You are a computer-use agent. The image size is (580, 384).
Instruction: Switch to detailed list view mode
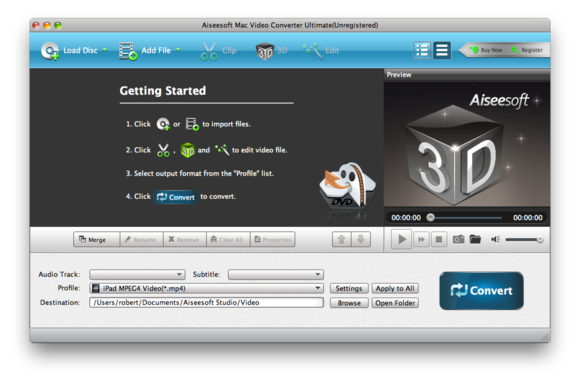[x=422, y=50]
